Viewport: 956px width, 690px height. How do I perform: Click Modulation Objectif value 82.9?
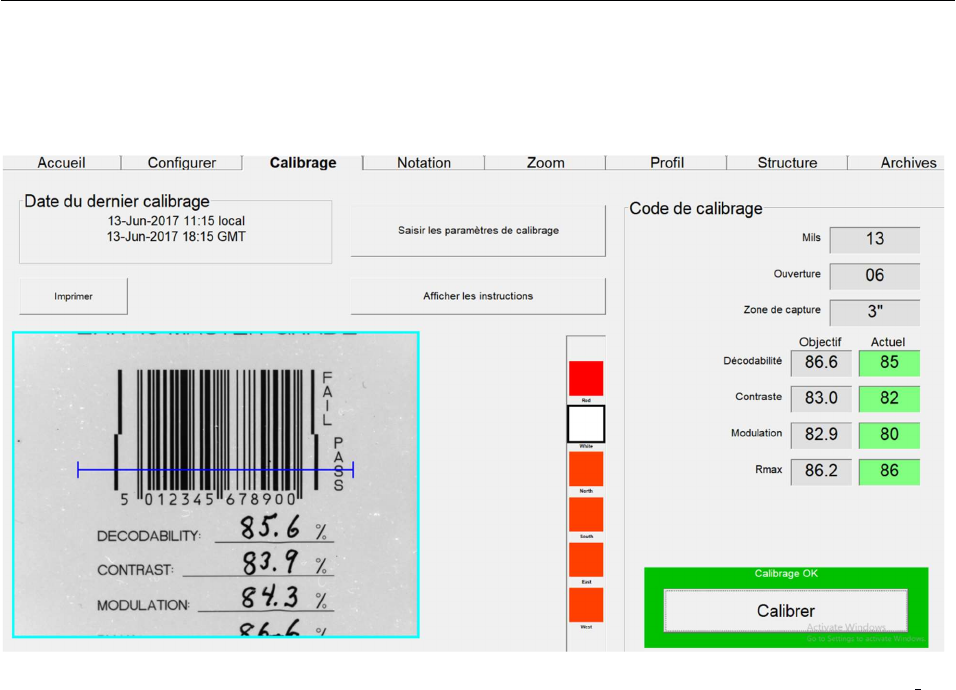(x=821, y=435)
